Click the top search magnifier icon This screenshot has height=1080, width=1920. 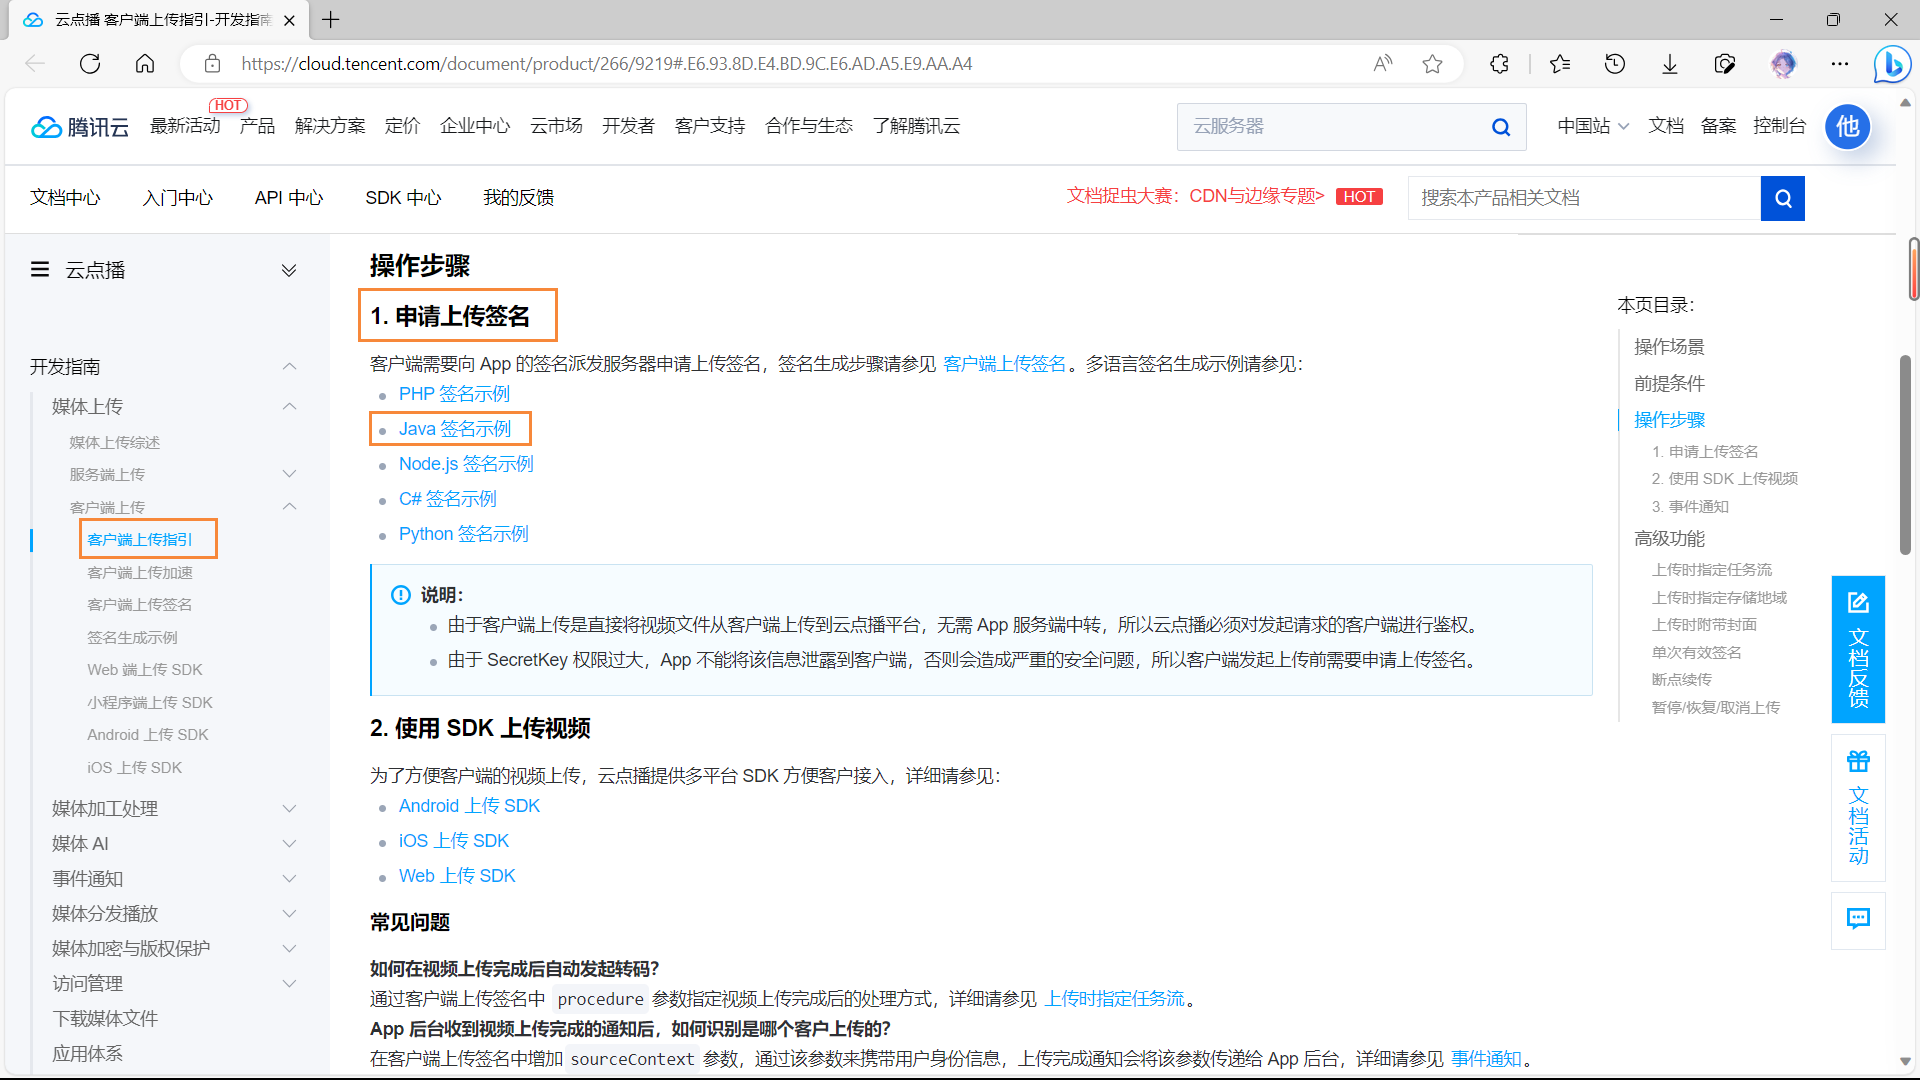[1500, 127]
